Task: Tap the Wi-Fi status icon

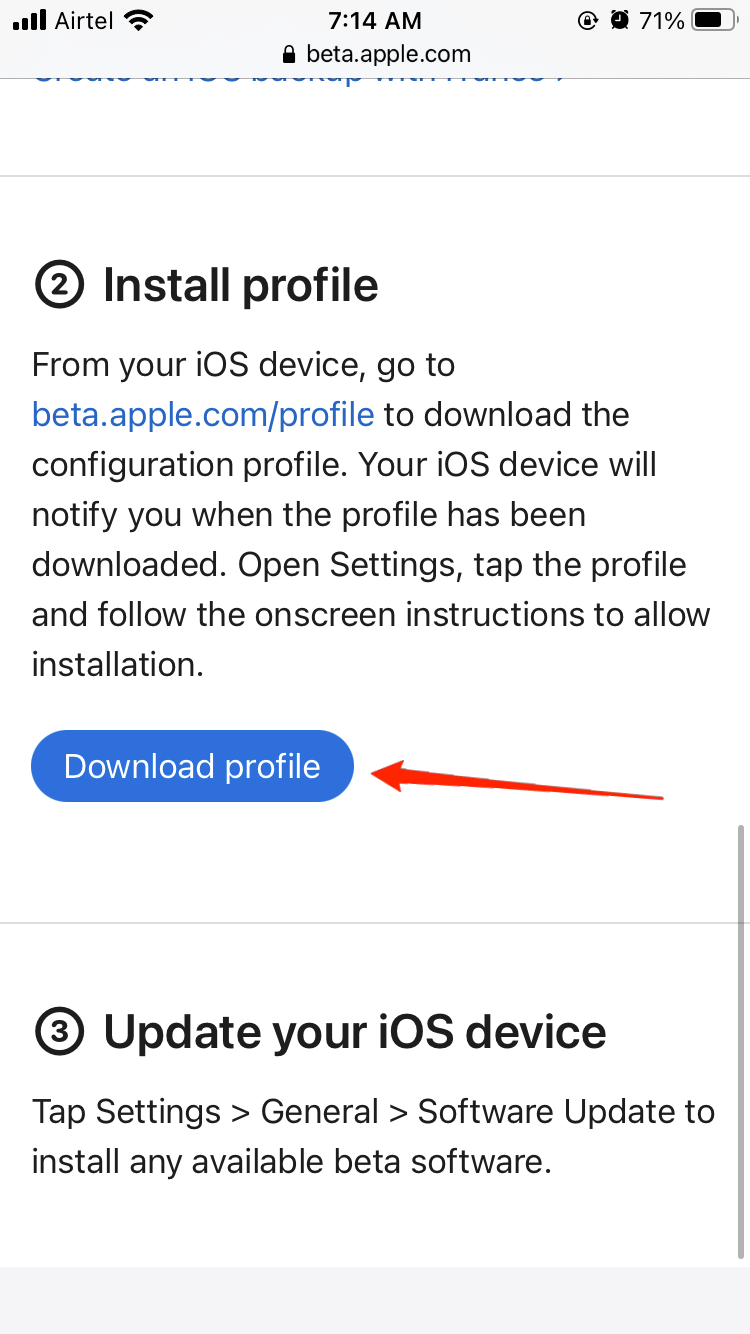Action: click(x=141, y=20)
